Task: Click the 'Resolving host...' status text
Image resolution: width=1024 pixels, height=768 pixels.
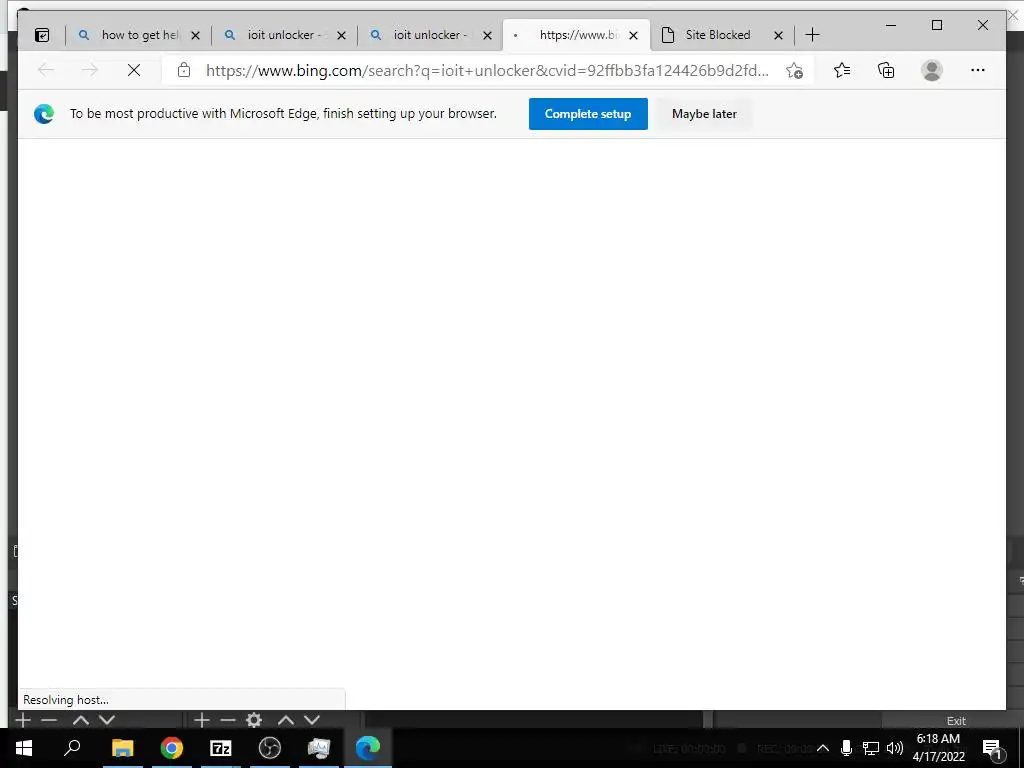Action: pyautogui.click(x=66, y=699)
